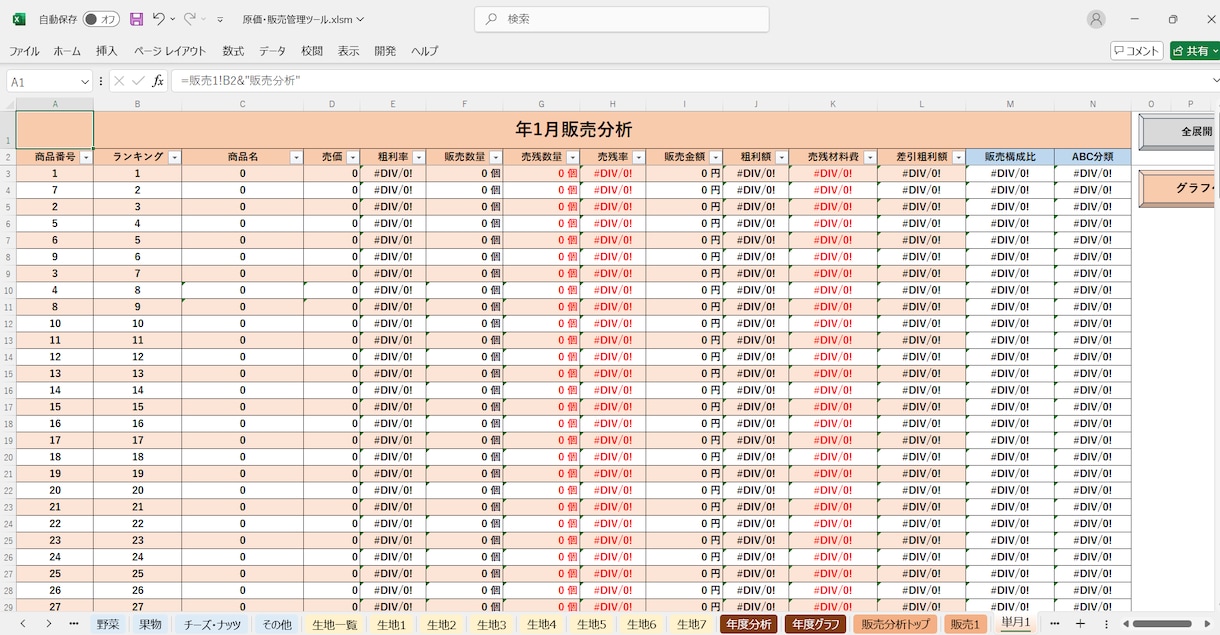Click the sheet tabs scroll-left arrow
Image resolution: width=1220 pixels, height=635 pixels.
22,624
